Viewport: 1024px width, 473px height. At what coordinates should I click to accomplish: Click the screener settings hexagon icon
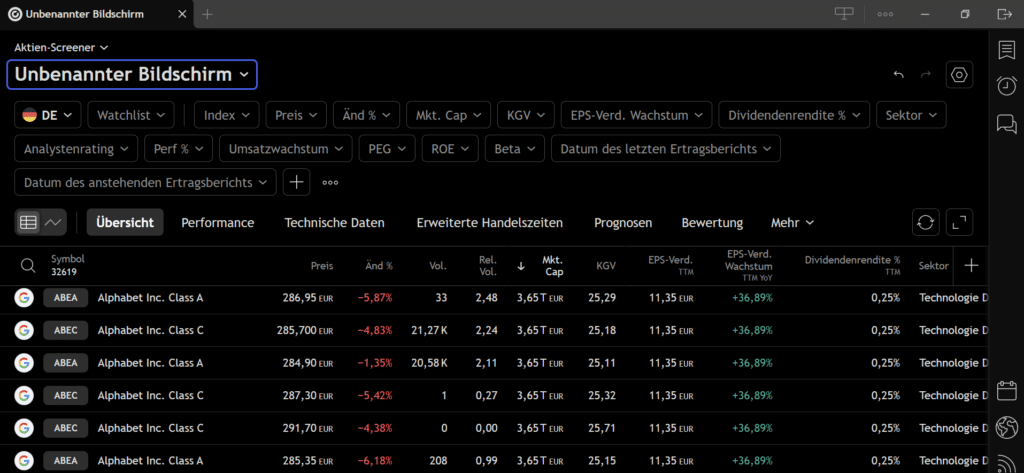[x=959, y=74]
